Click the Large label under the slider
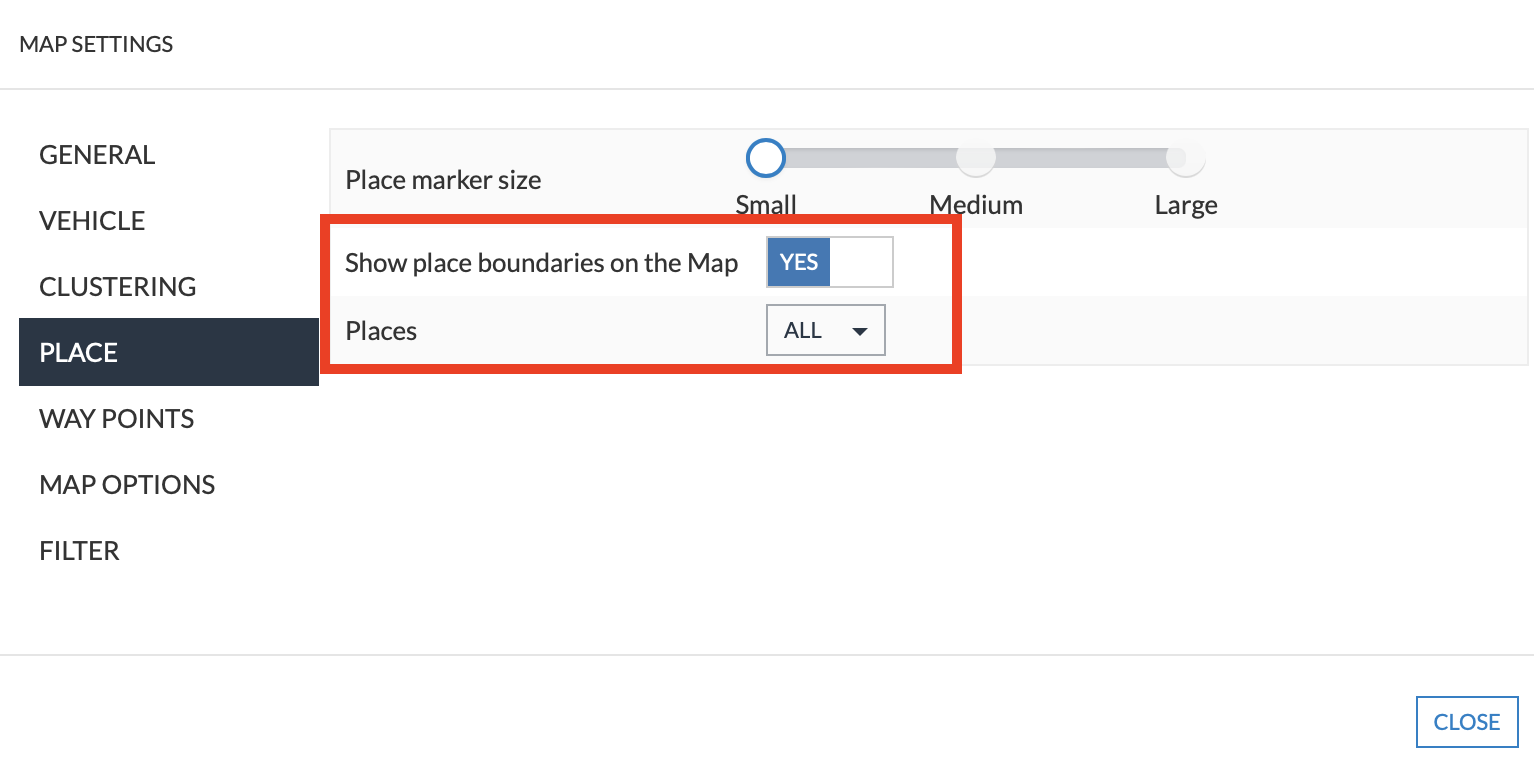 [x=1186, y=205]
